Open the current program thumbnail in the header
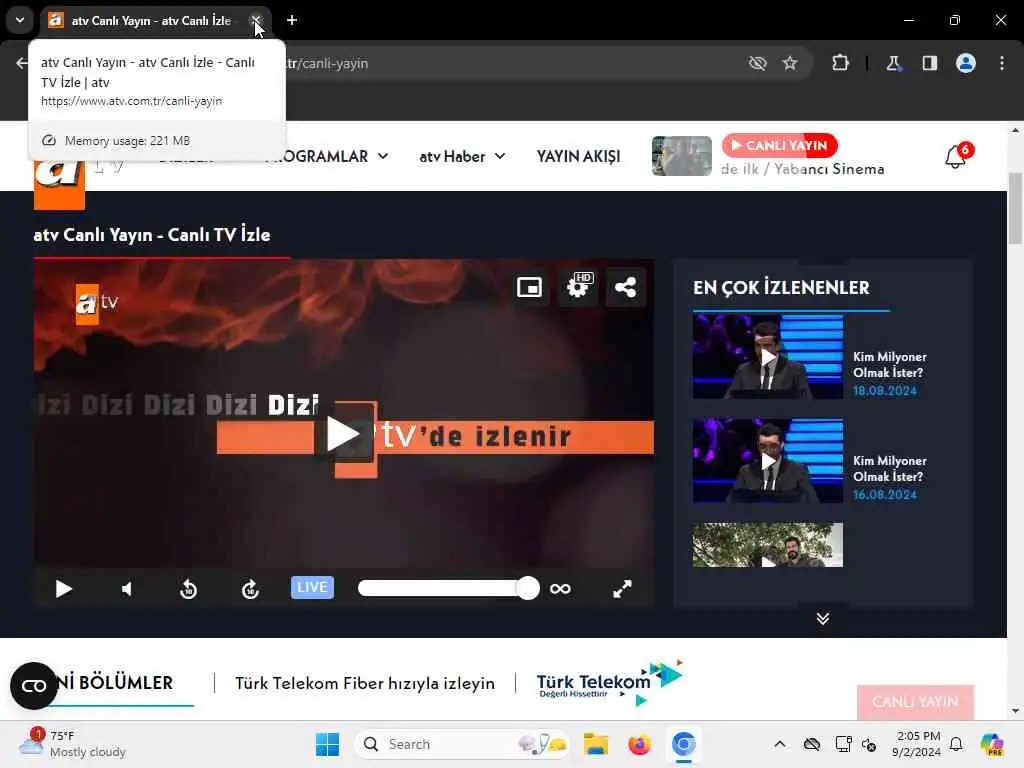The height and width of the screenshot is (768, 1024). point(682,156)
